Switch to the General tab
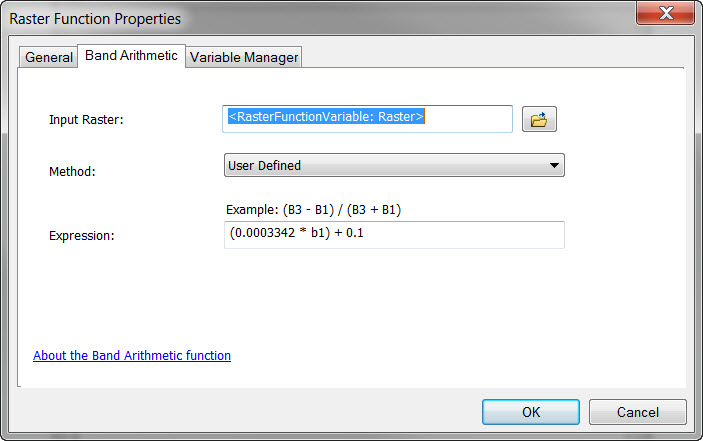Image resolution: width=703 pixels, height=441 pixels. tap(49, 57)
